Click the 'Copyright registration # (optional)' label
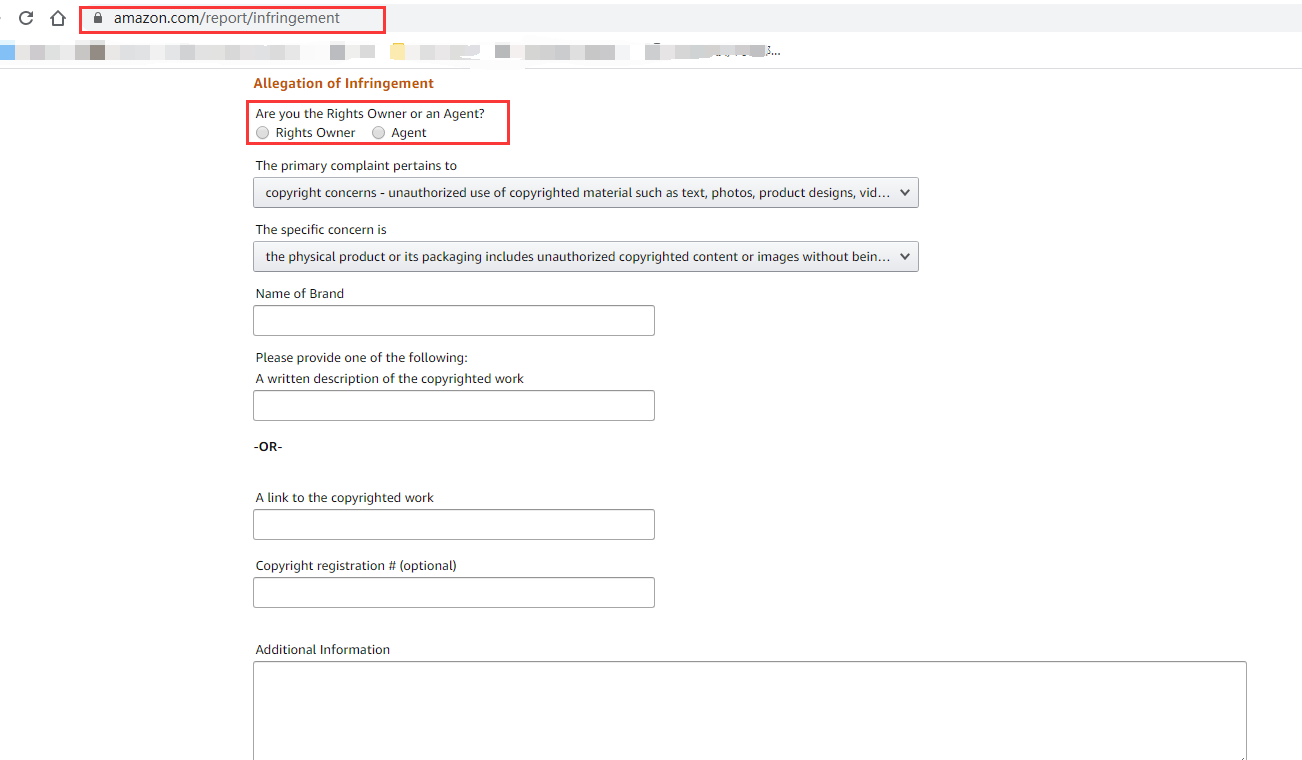Viewport: 1302px width, 760px height. (356, 566)
